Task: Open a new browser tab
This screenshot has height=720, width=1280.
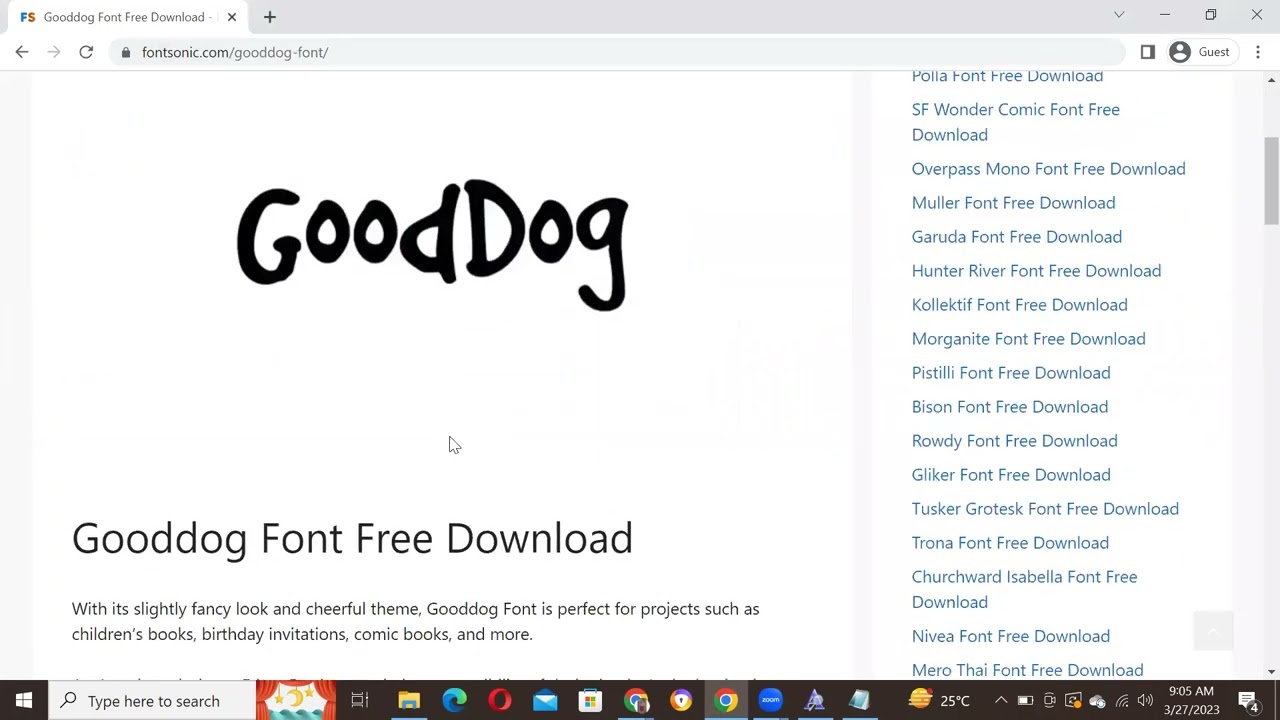Action: click(x=270, y=17)
